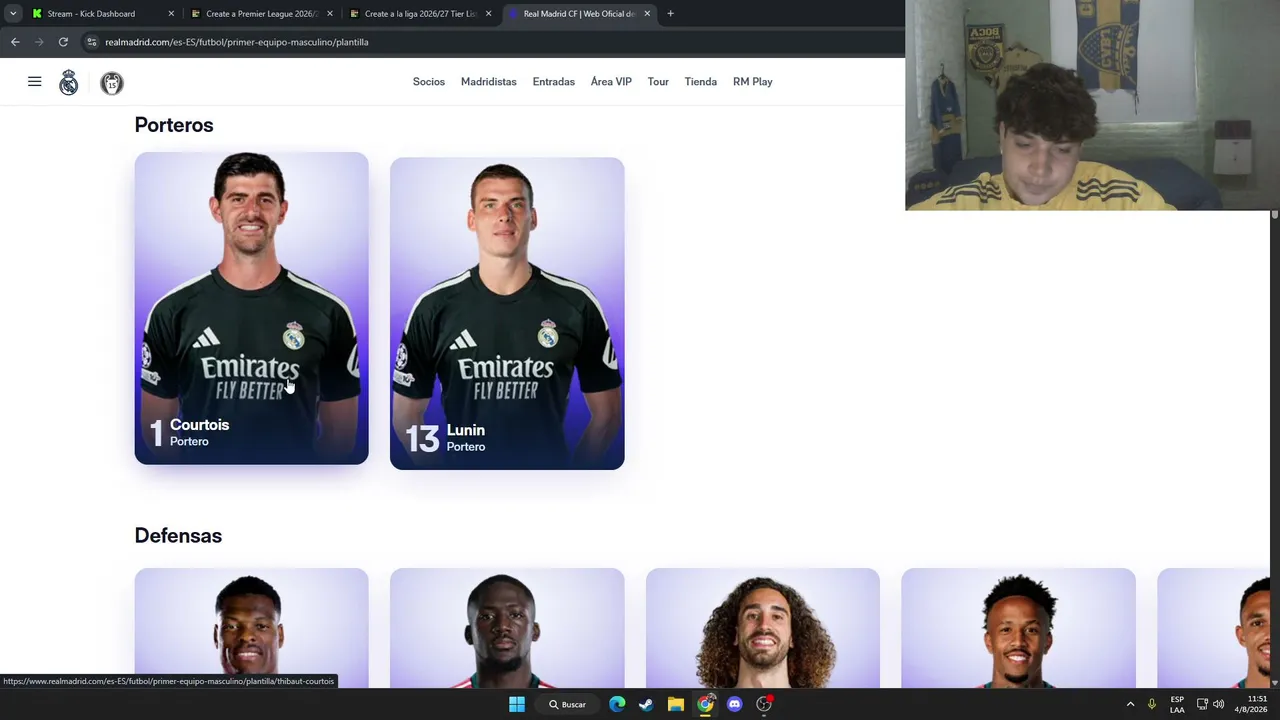Reload the current page
Viewport: 1280px width, 720px height.
[63, 42]
